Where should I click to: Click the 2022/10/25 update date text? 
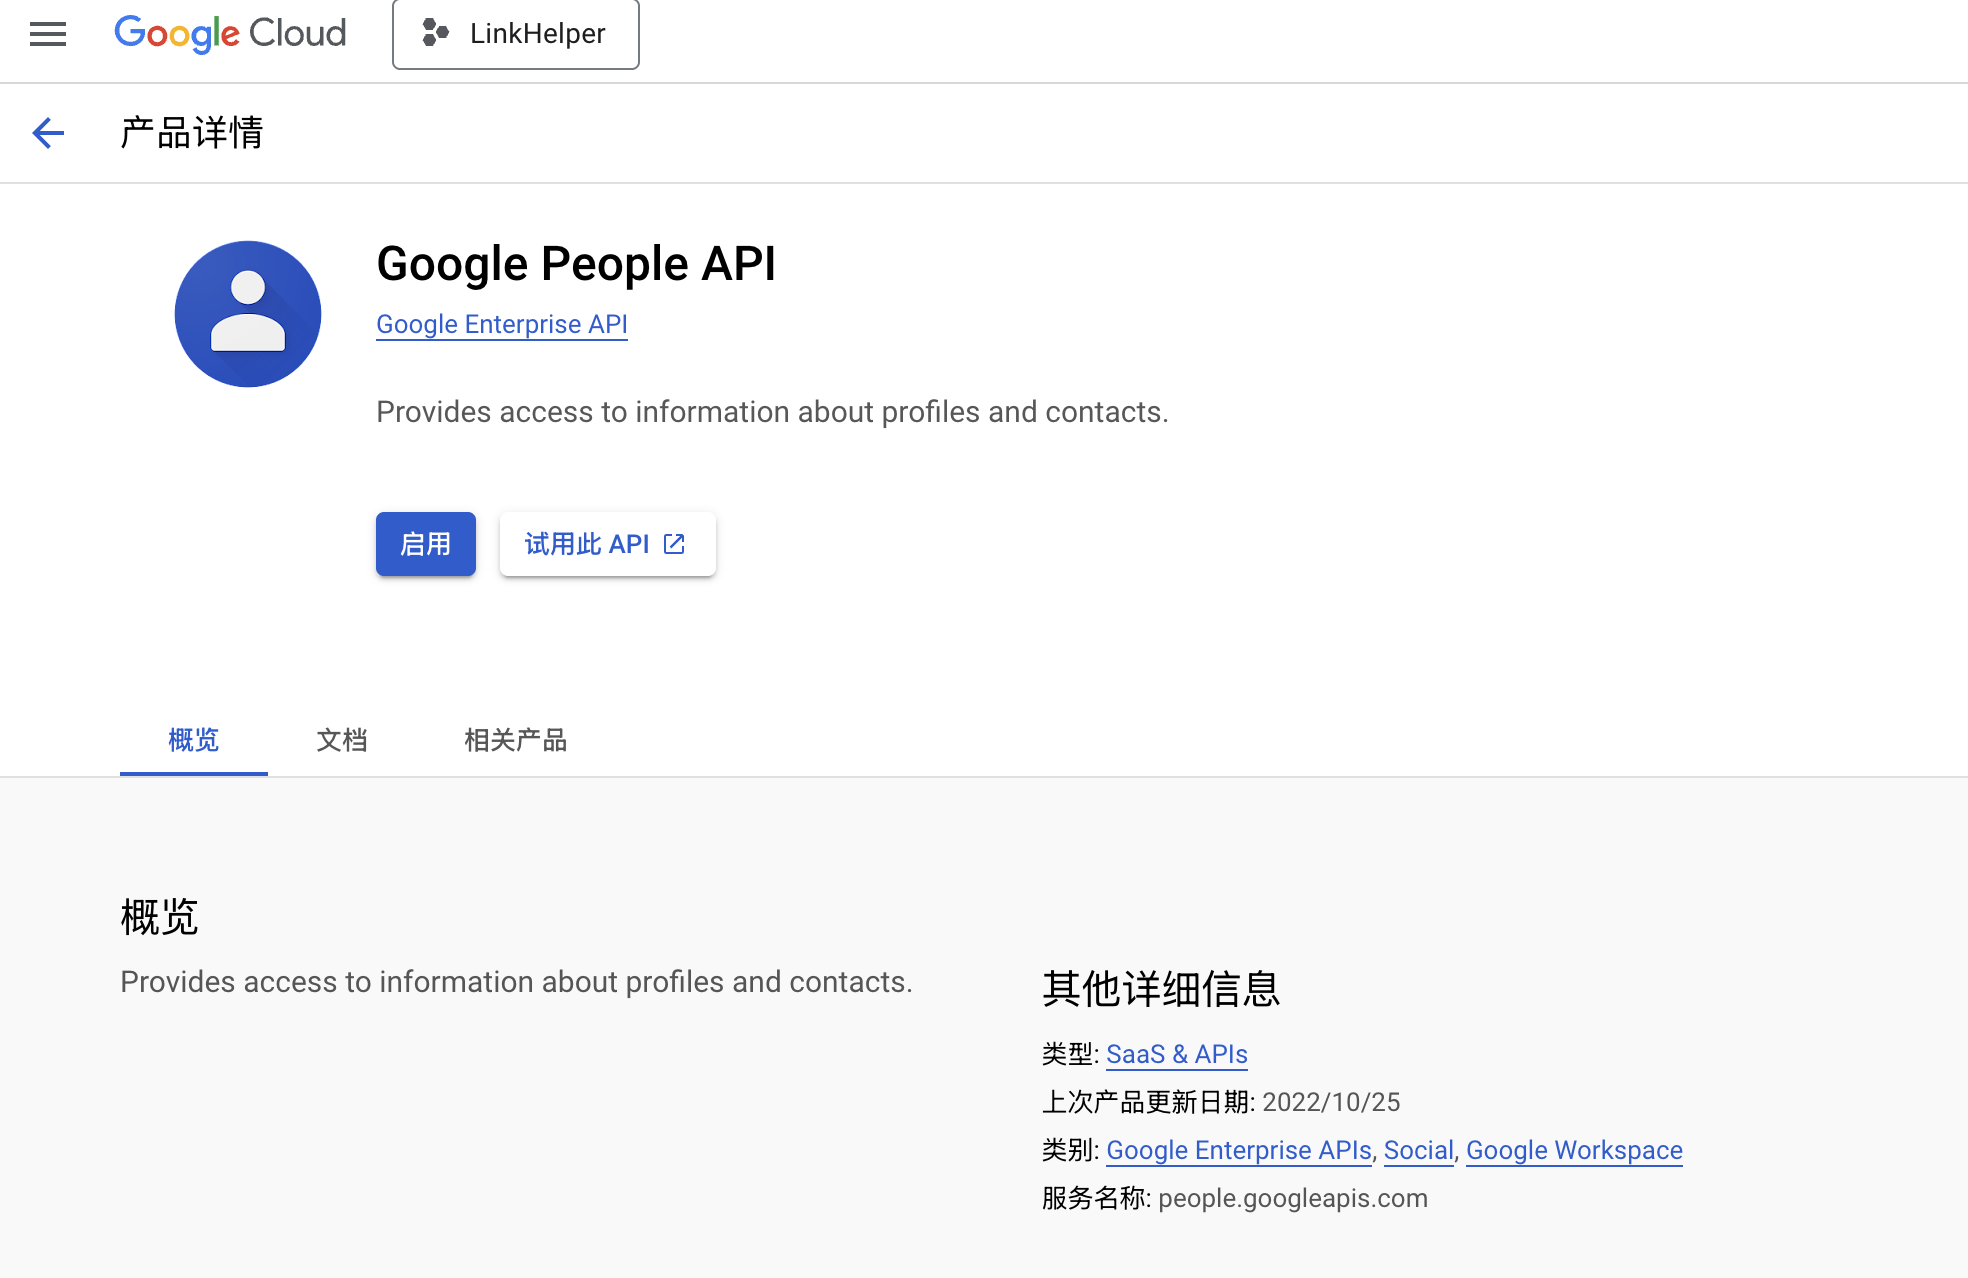pos(1331,1102)
